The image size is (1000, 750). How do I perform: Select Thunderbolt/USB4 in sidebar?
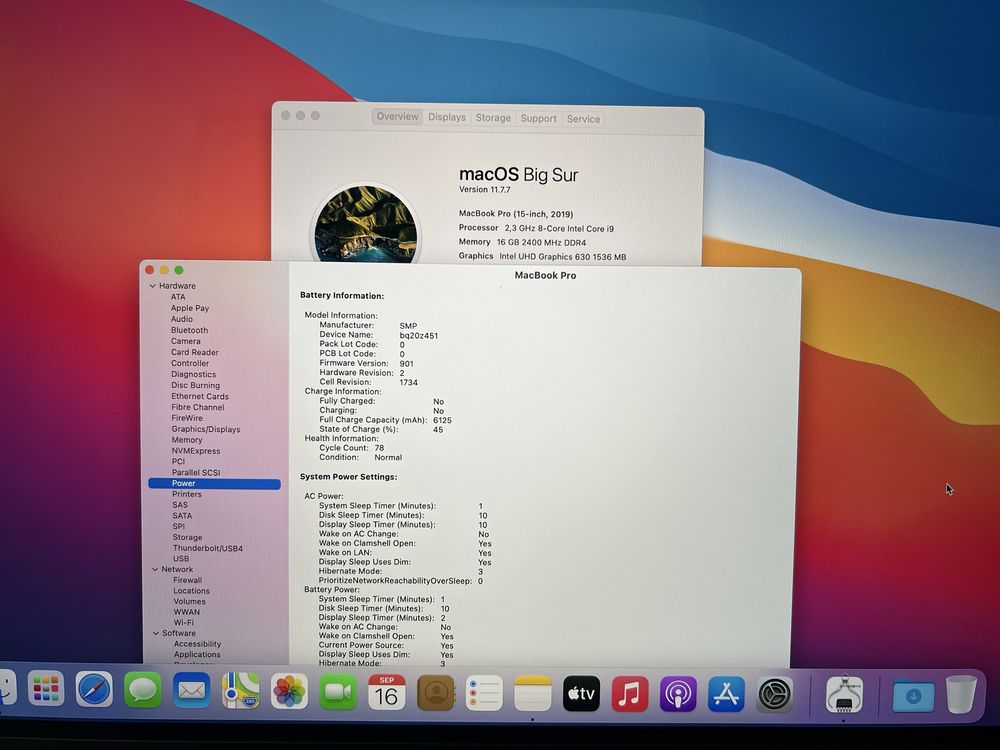[207, 548]
